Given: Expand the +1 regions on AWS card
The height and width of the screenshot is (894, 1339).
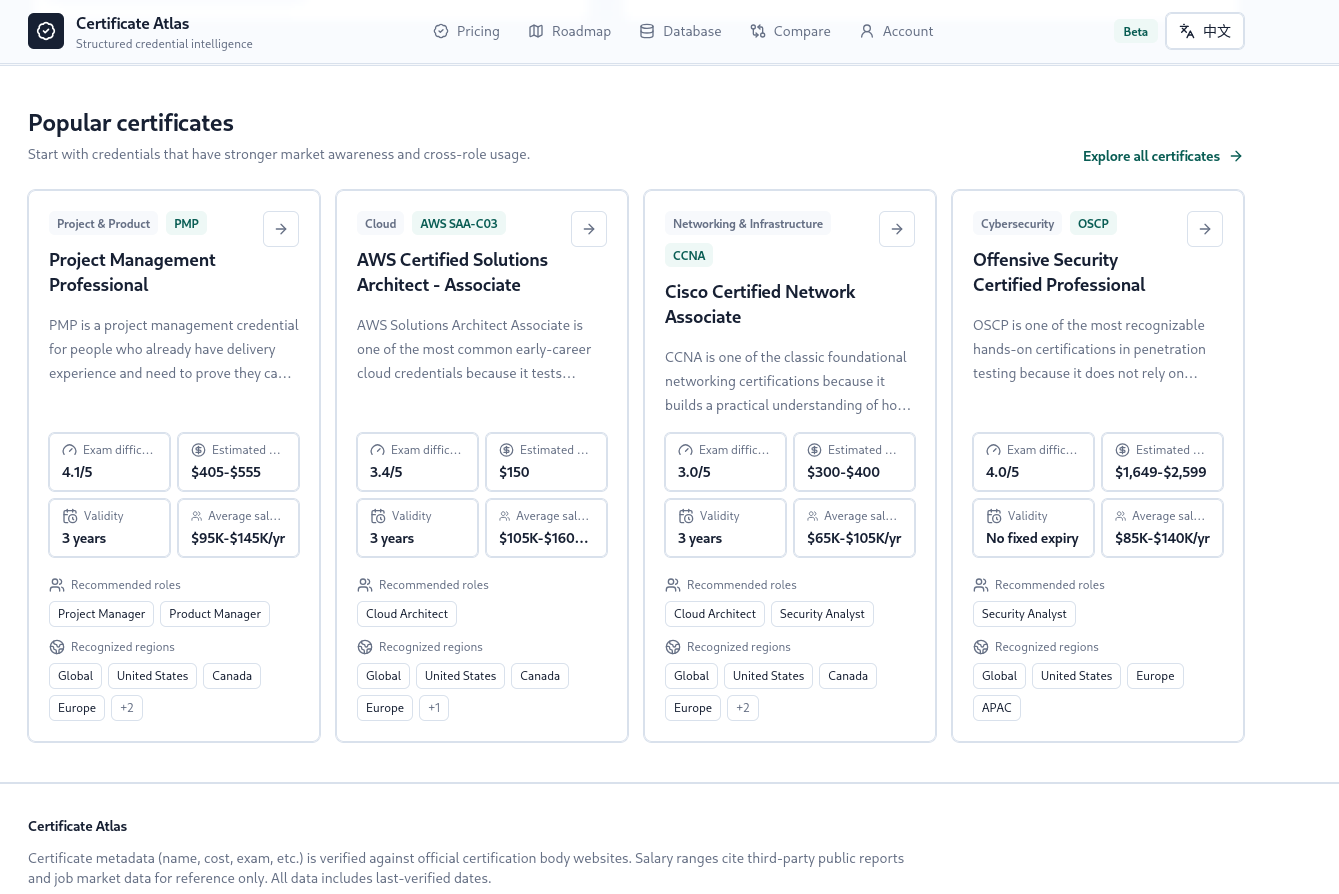Looking at the screenshot, I should pos(434,708).
